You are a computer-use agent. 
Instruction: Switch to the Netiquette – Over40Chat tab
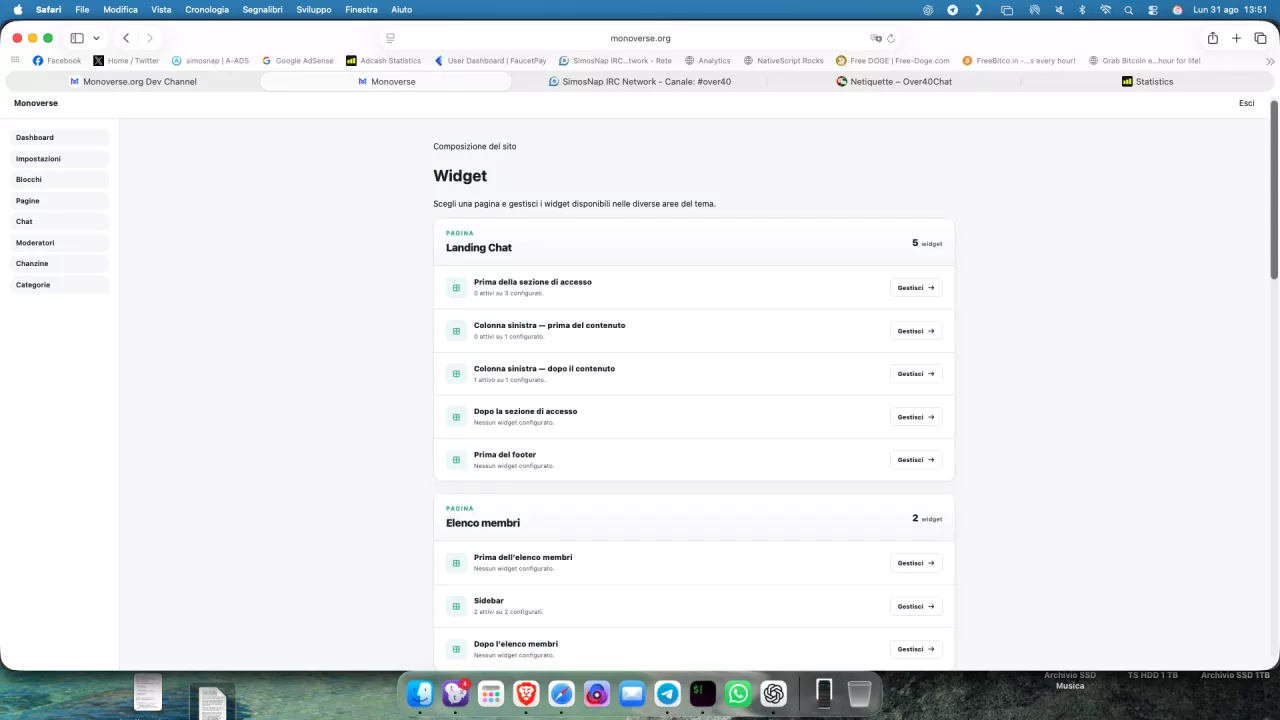pos(894,81)
